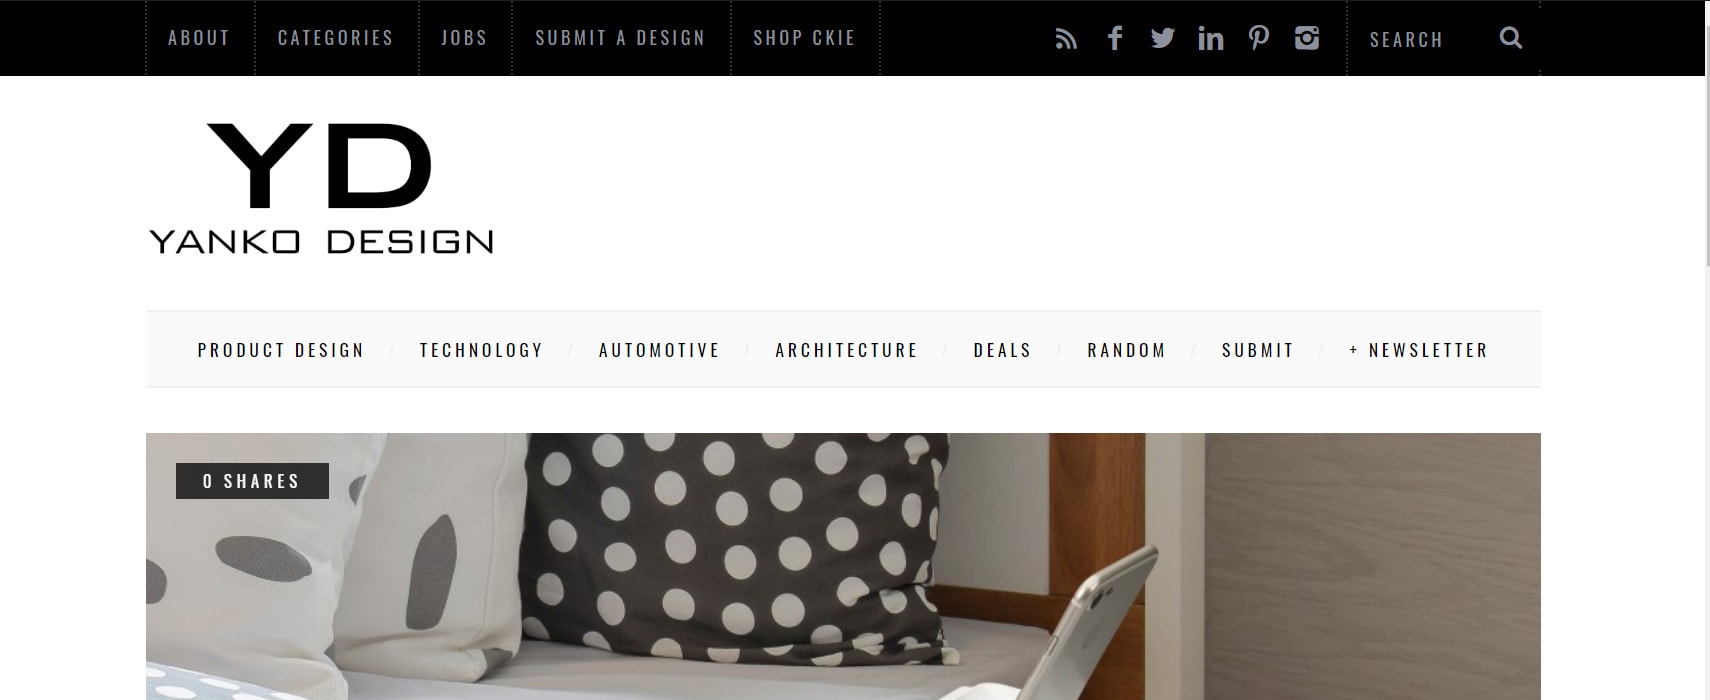The width and height of the screenshot is (1710, 700).
Task: Go to Submit a Design
Action: (x=620, y=38)
